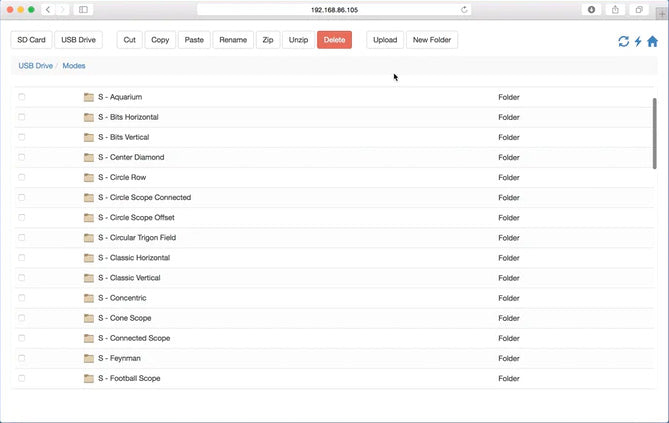Click the New Folder button
This screenshot has height=423, width=669.
pyautogui.click(x=432, y=40)
